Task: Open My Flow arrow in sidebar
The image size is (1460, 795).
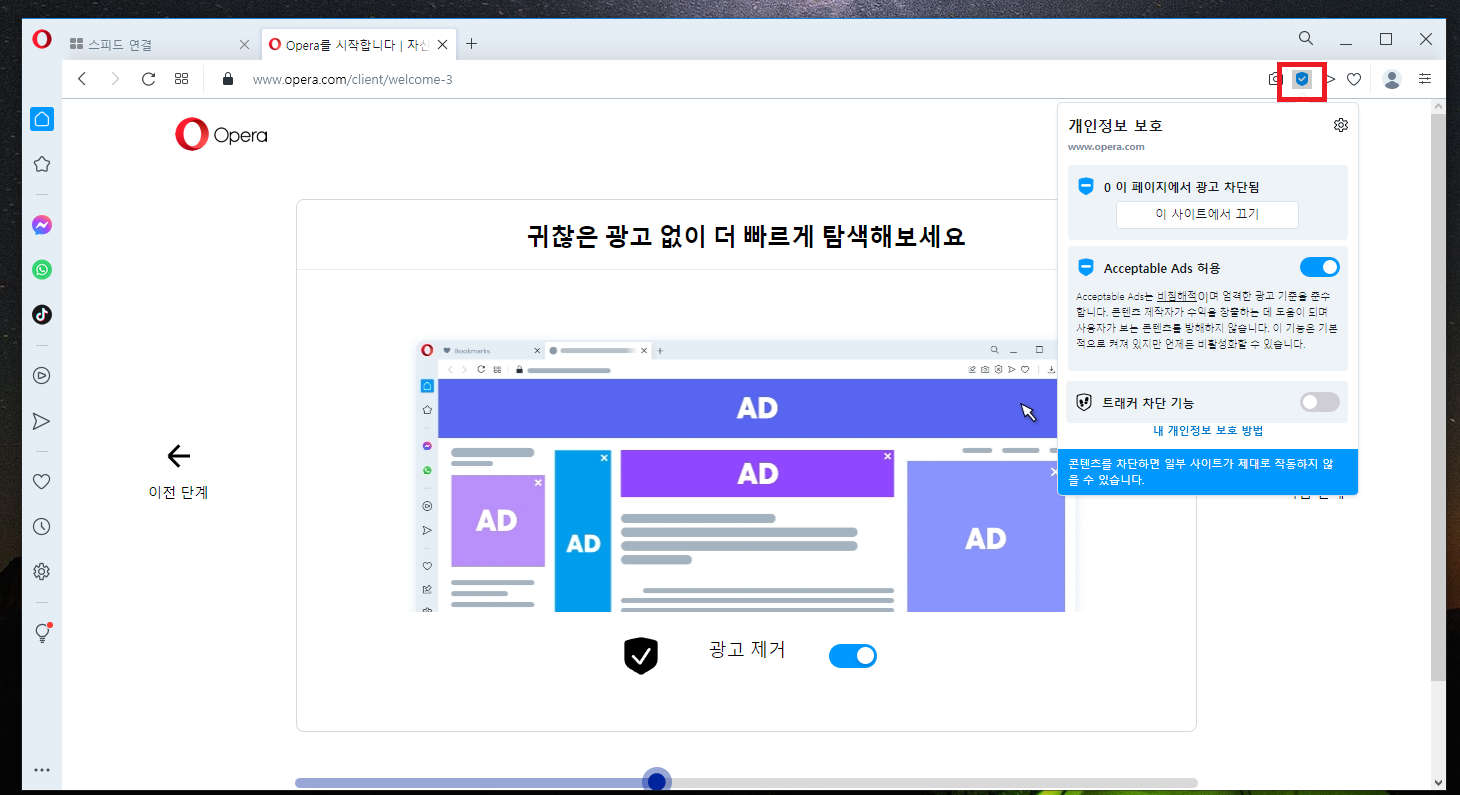Action: (x=42, y=421)
